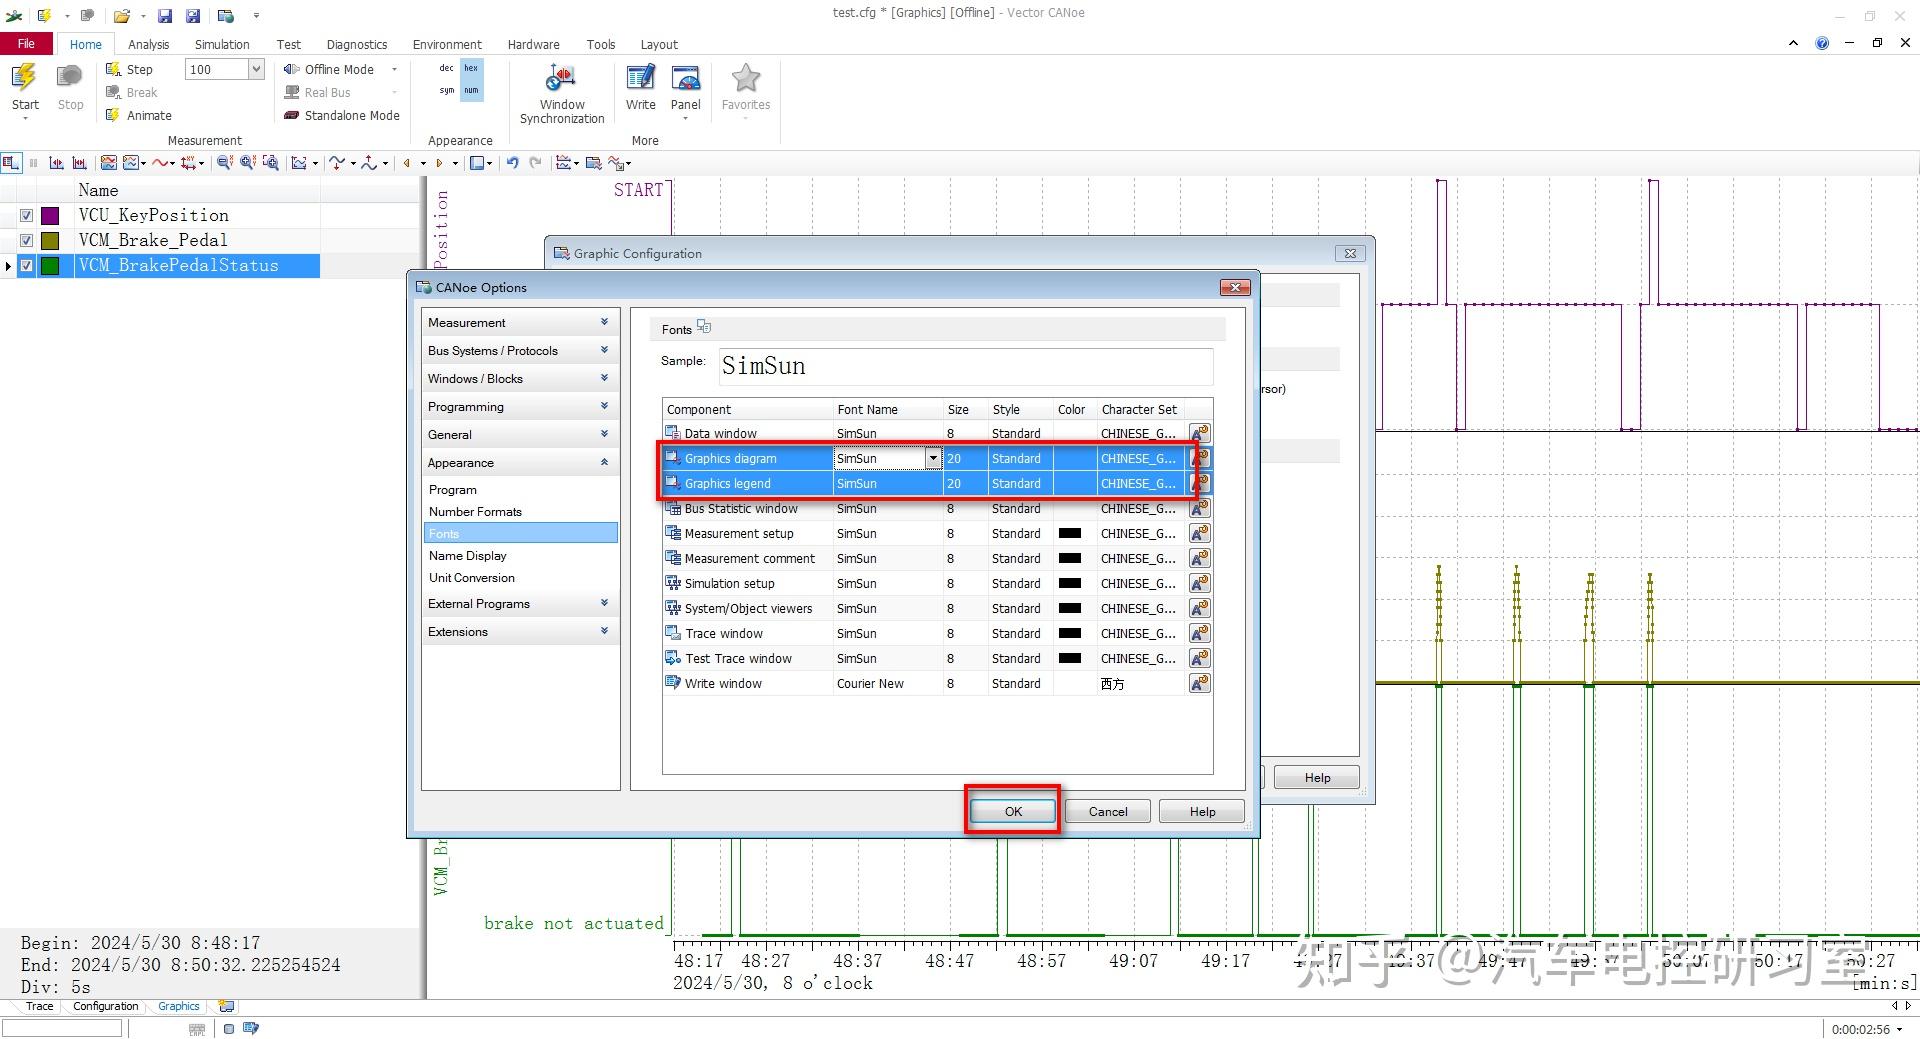Image resolution: width=1920 pixels, height=1039 pixels.
Task: Select Name Display in Appearance list
Action: click(x=467, y=556)
